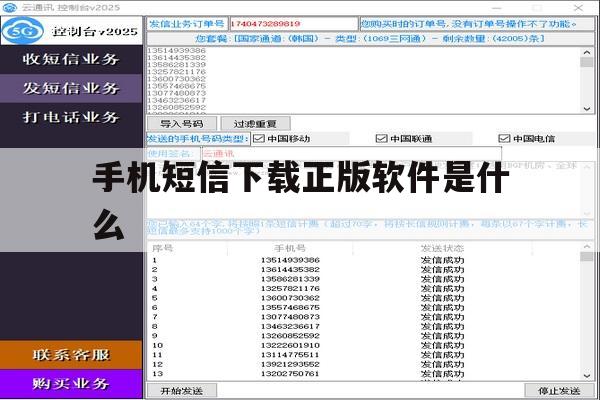Click phone number list scroll down arrow
The width and height of the screenshot is (600, 400).
[x=587, y=109]
